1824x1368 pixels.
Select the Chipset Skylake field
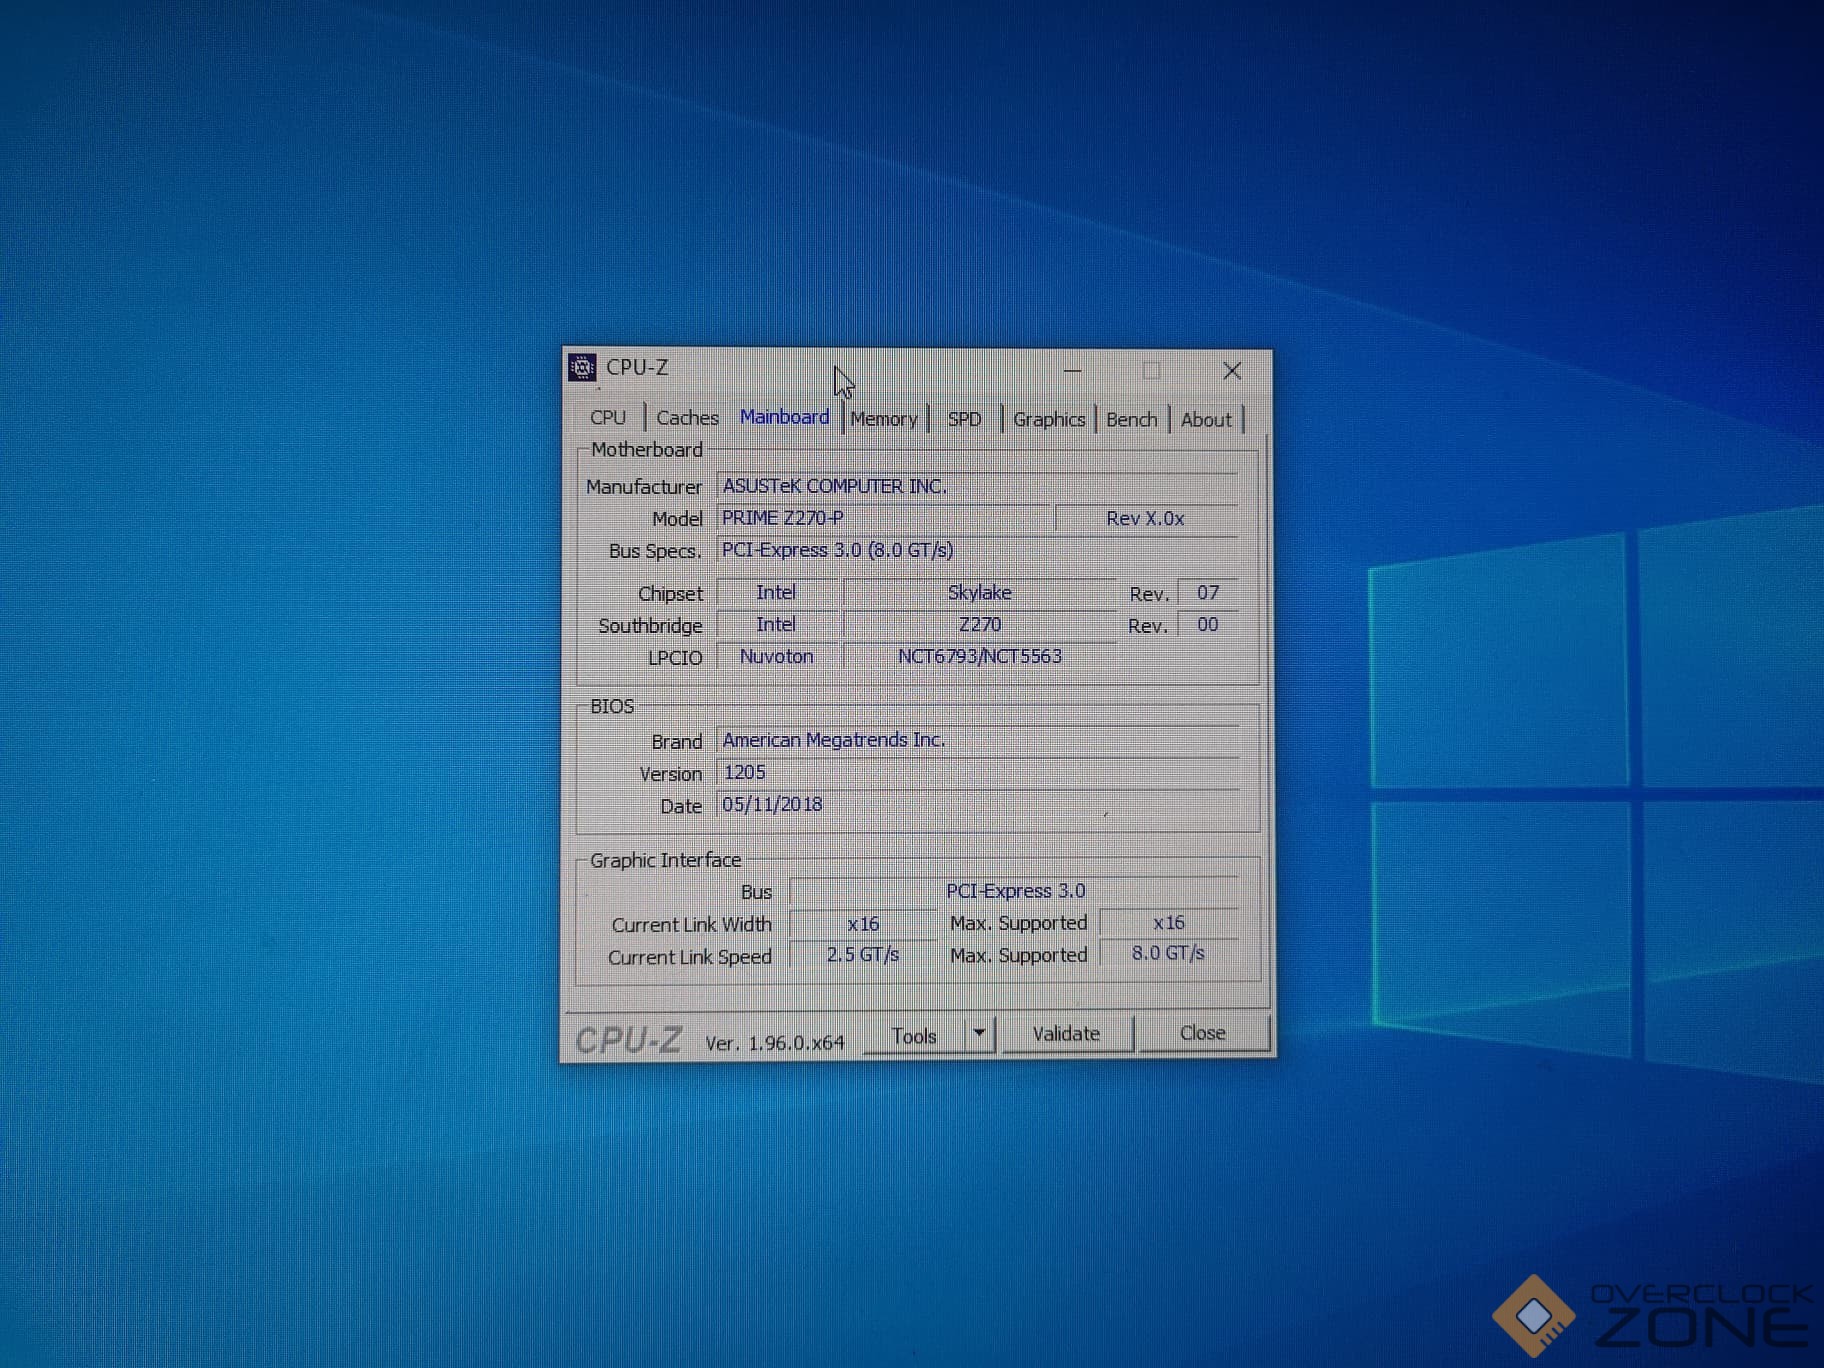[x=979, y=593]
